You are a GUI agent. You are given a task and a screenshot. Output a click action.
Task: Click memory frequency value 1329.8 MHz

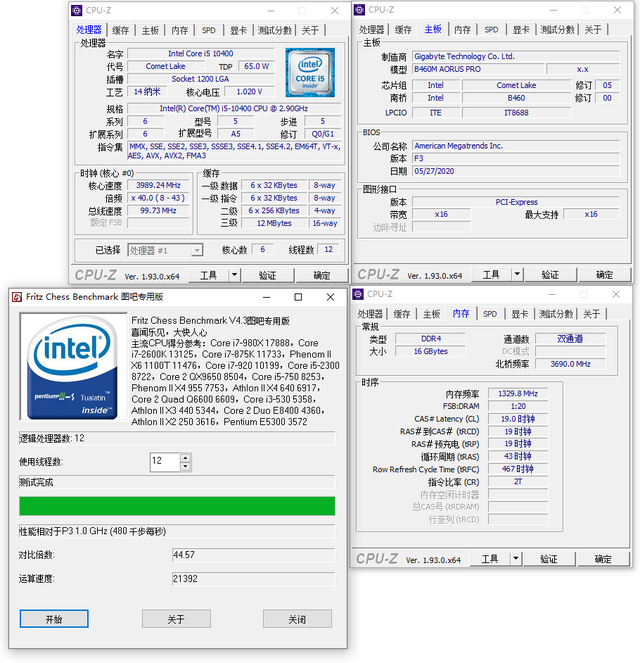pyautogui.click(x=518, y=394)
